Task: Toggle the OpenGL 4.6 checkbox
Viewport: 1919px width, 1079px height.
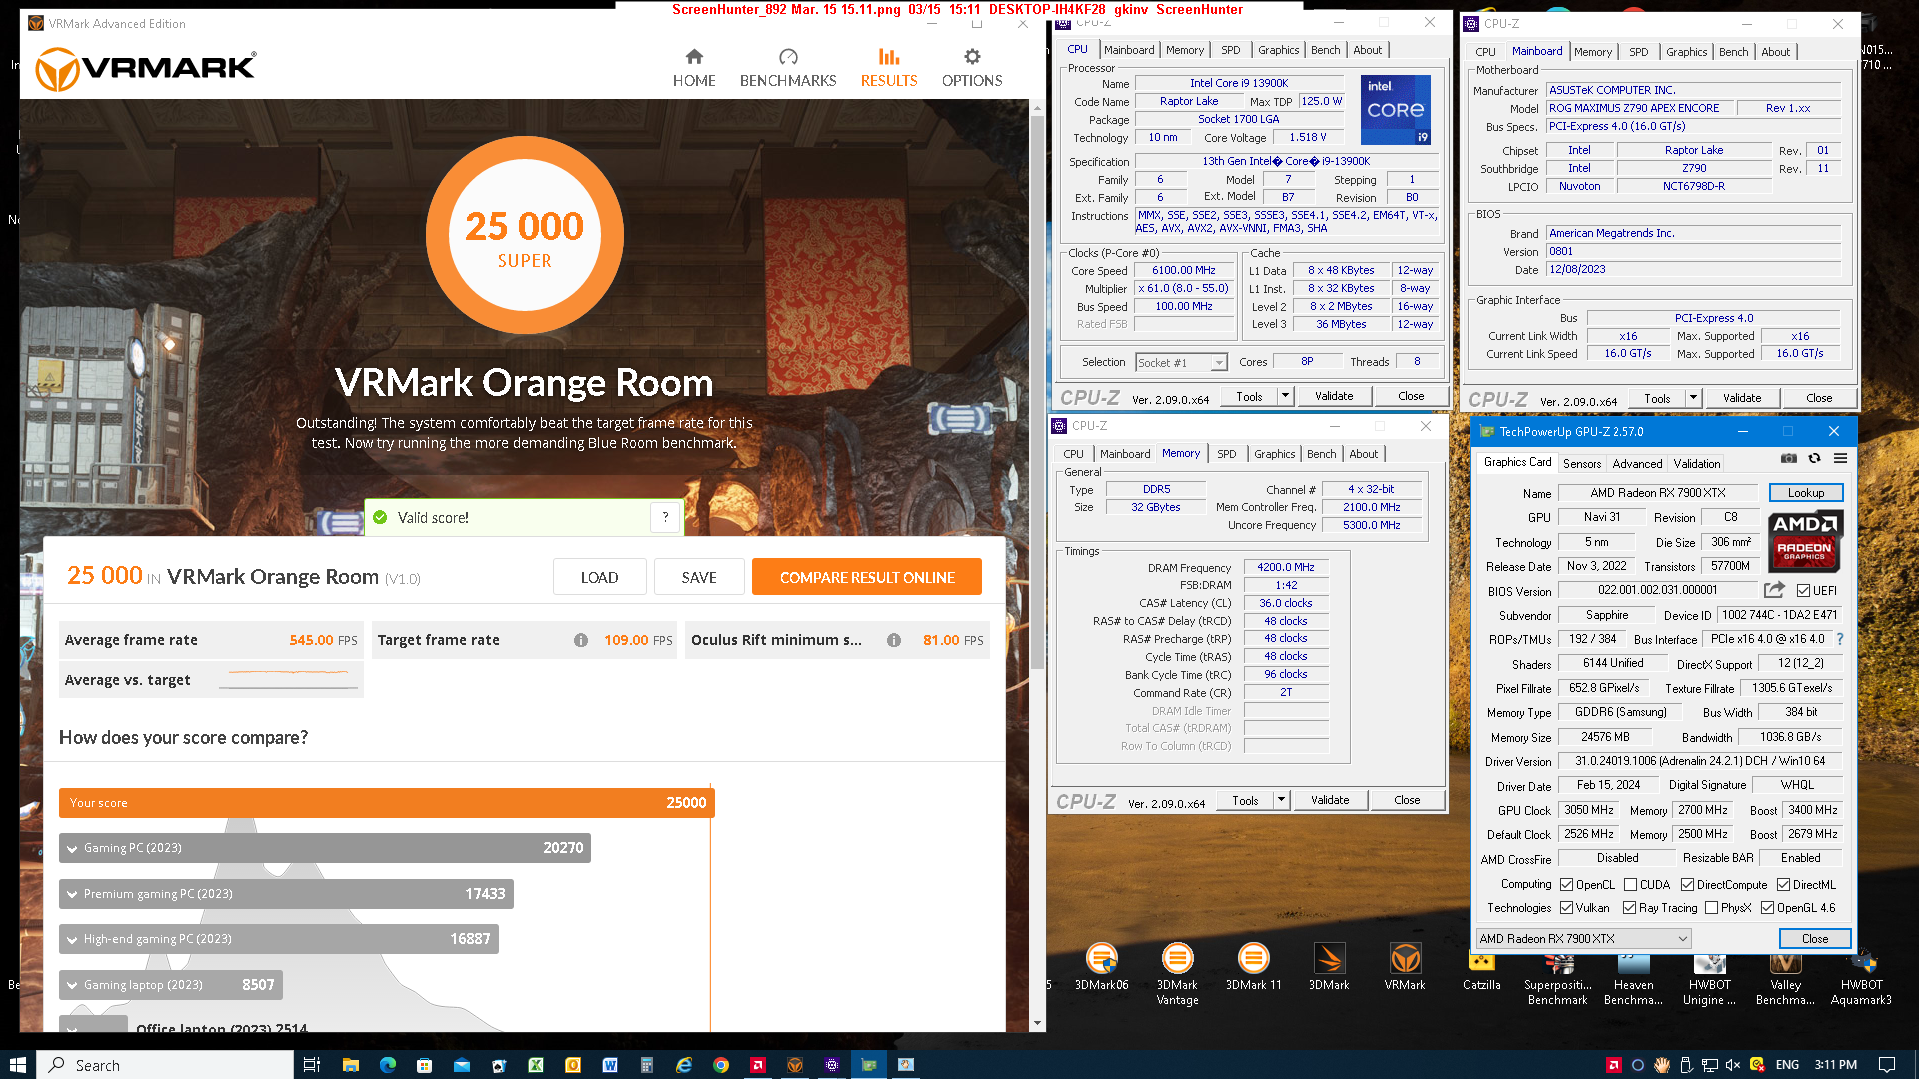Action: (1767, 908)
